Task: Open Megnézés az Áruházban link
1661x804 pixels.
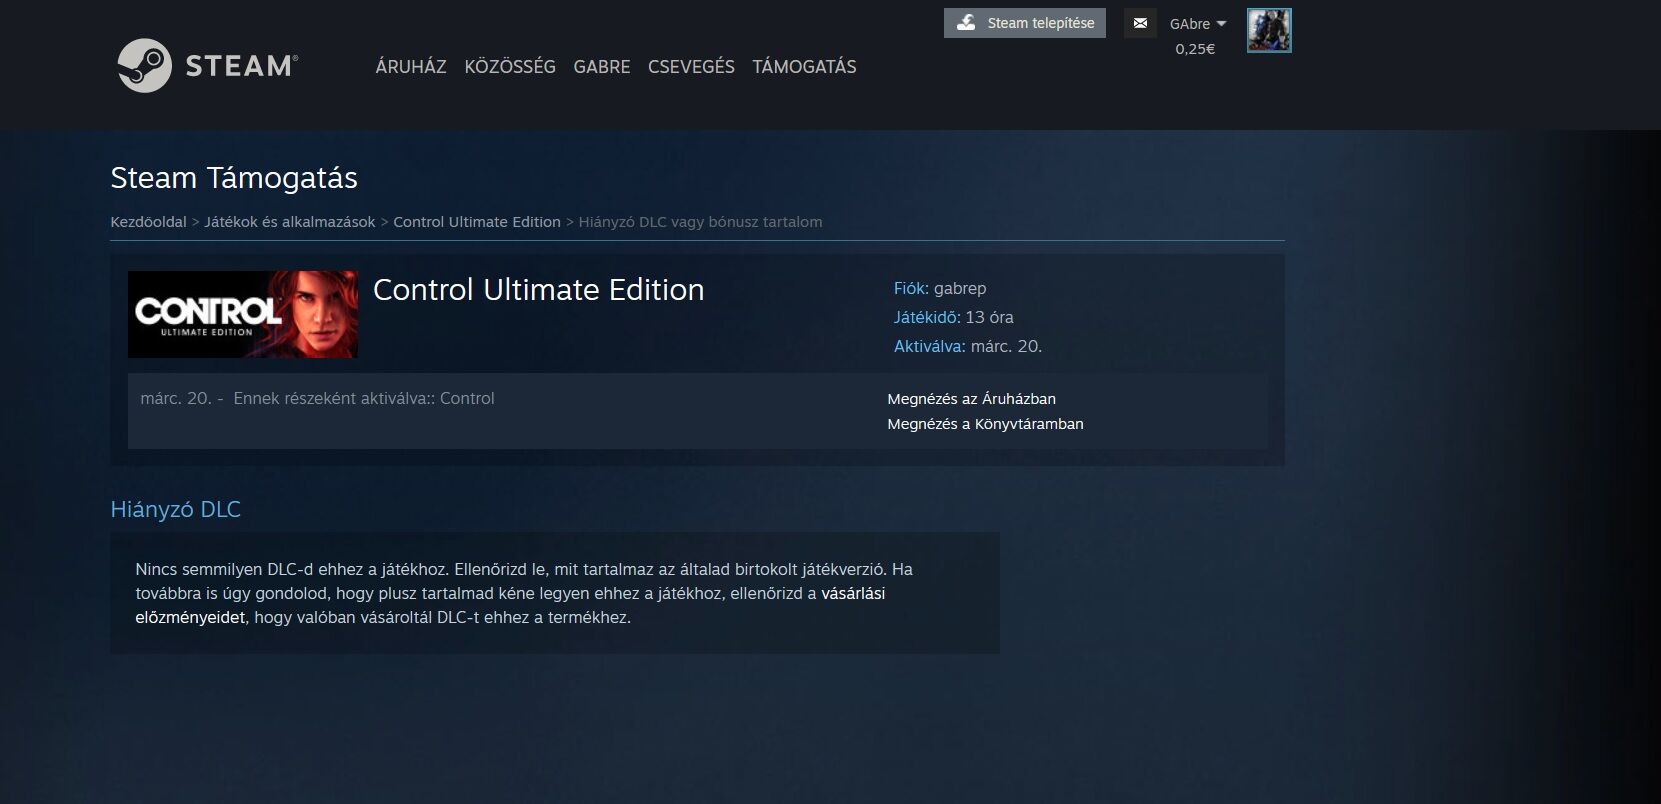Action: 971,399
